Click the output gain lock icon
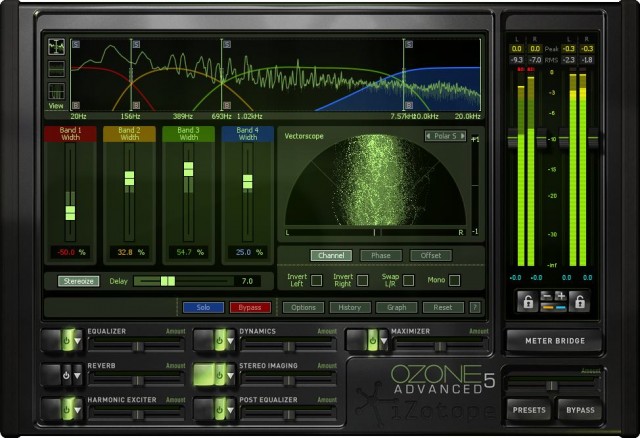This screenshot has width=640, height=438. click(x=579, y=300)
